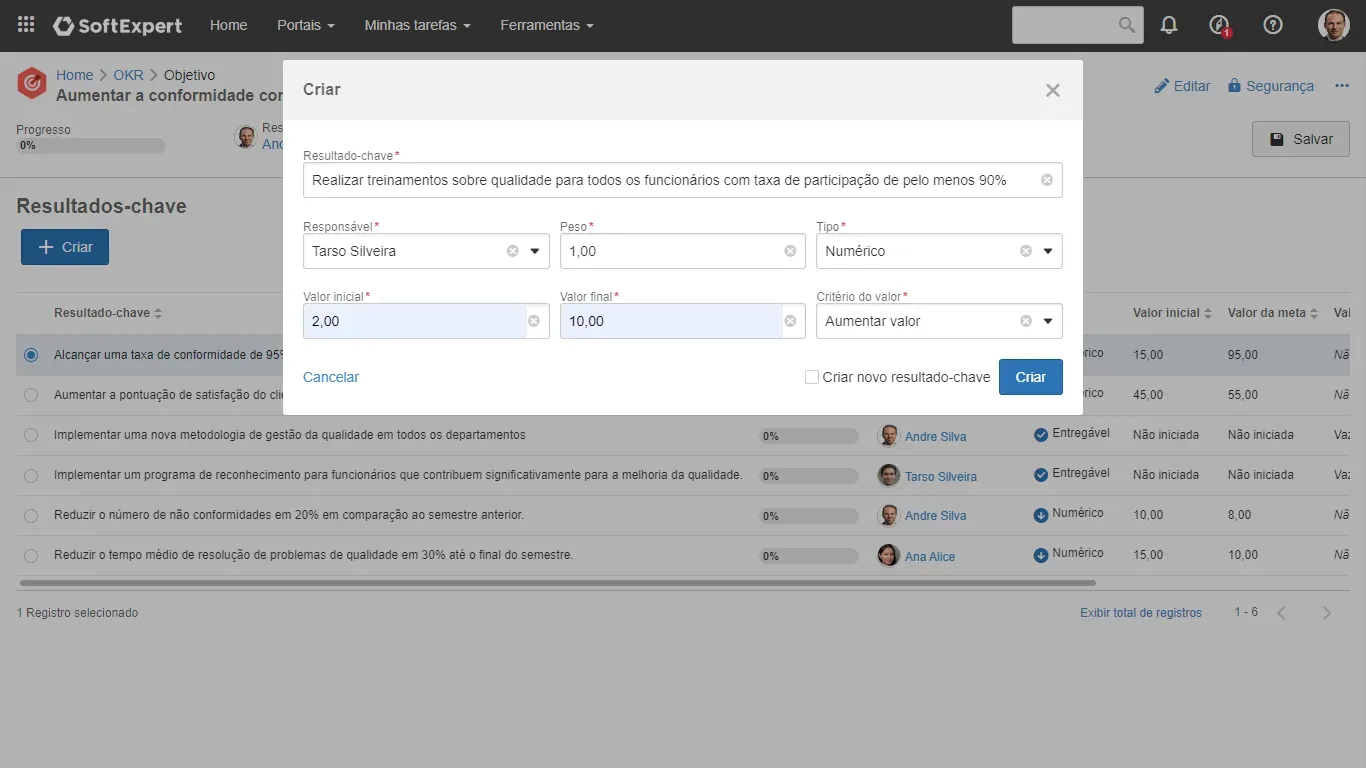The width and height of the screenshot is (1366, 768).
Task: Click the blue Criar button in dialog
Action: pos(1030,377)
